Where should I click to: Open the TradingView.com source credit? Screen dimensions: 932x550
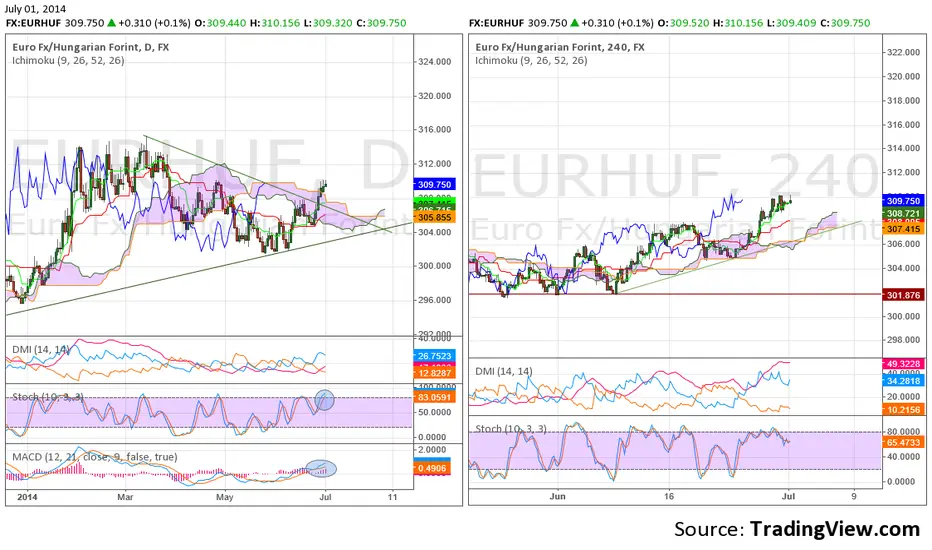pyautogui.click(x=835, y=529)
